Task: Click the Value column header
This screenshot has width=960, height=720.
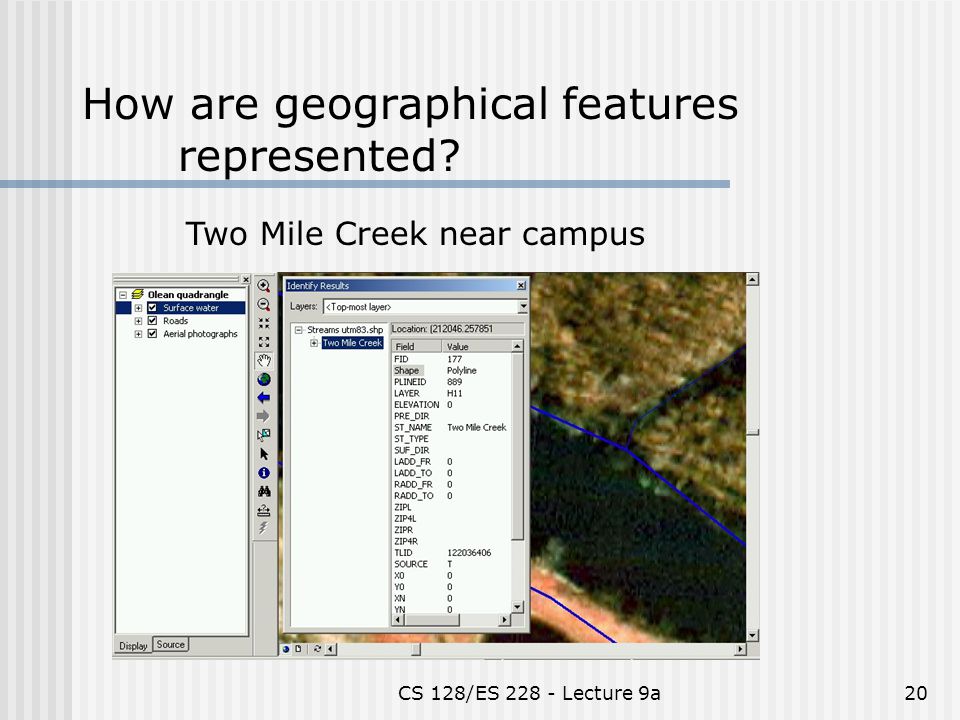Action: click(477, 347)
